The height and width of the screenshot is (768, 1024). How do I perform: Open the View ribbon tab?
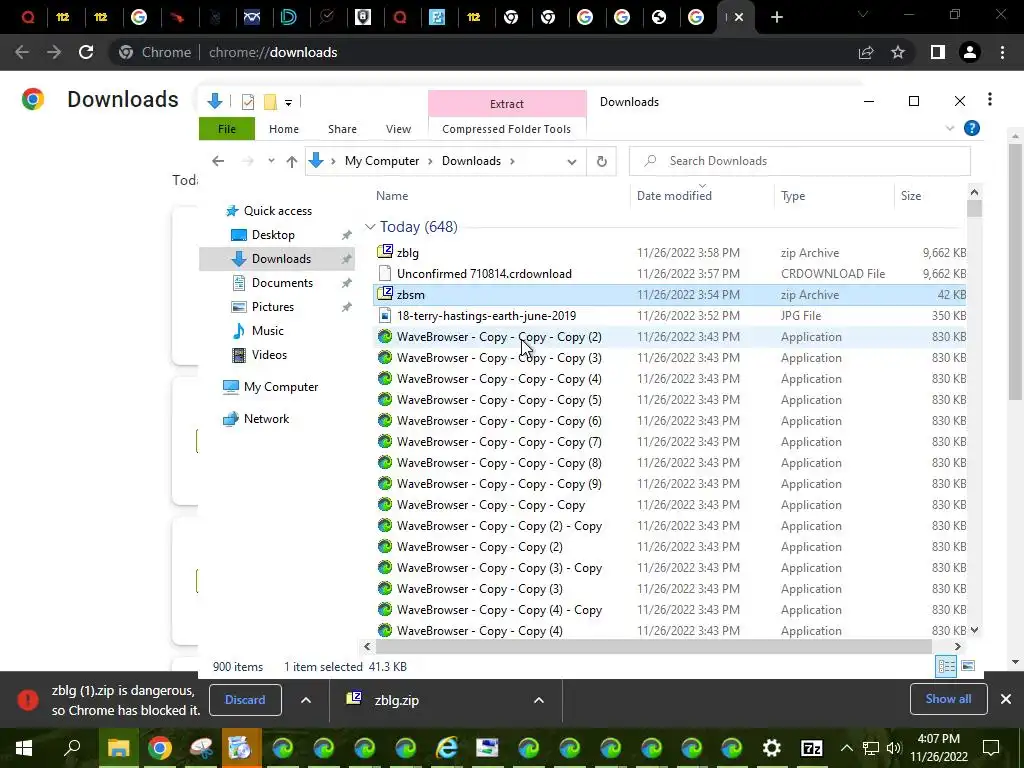click(398, 129)
